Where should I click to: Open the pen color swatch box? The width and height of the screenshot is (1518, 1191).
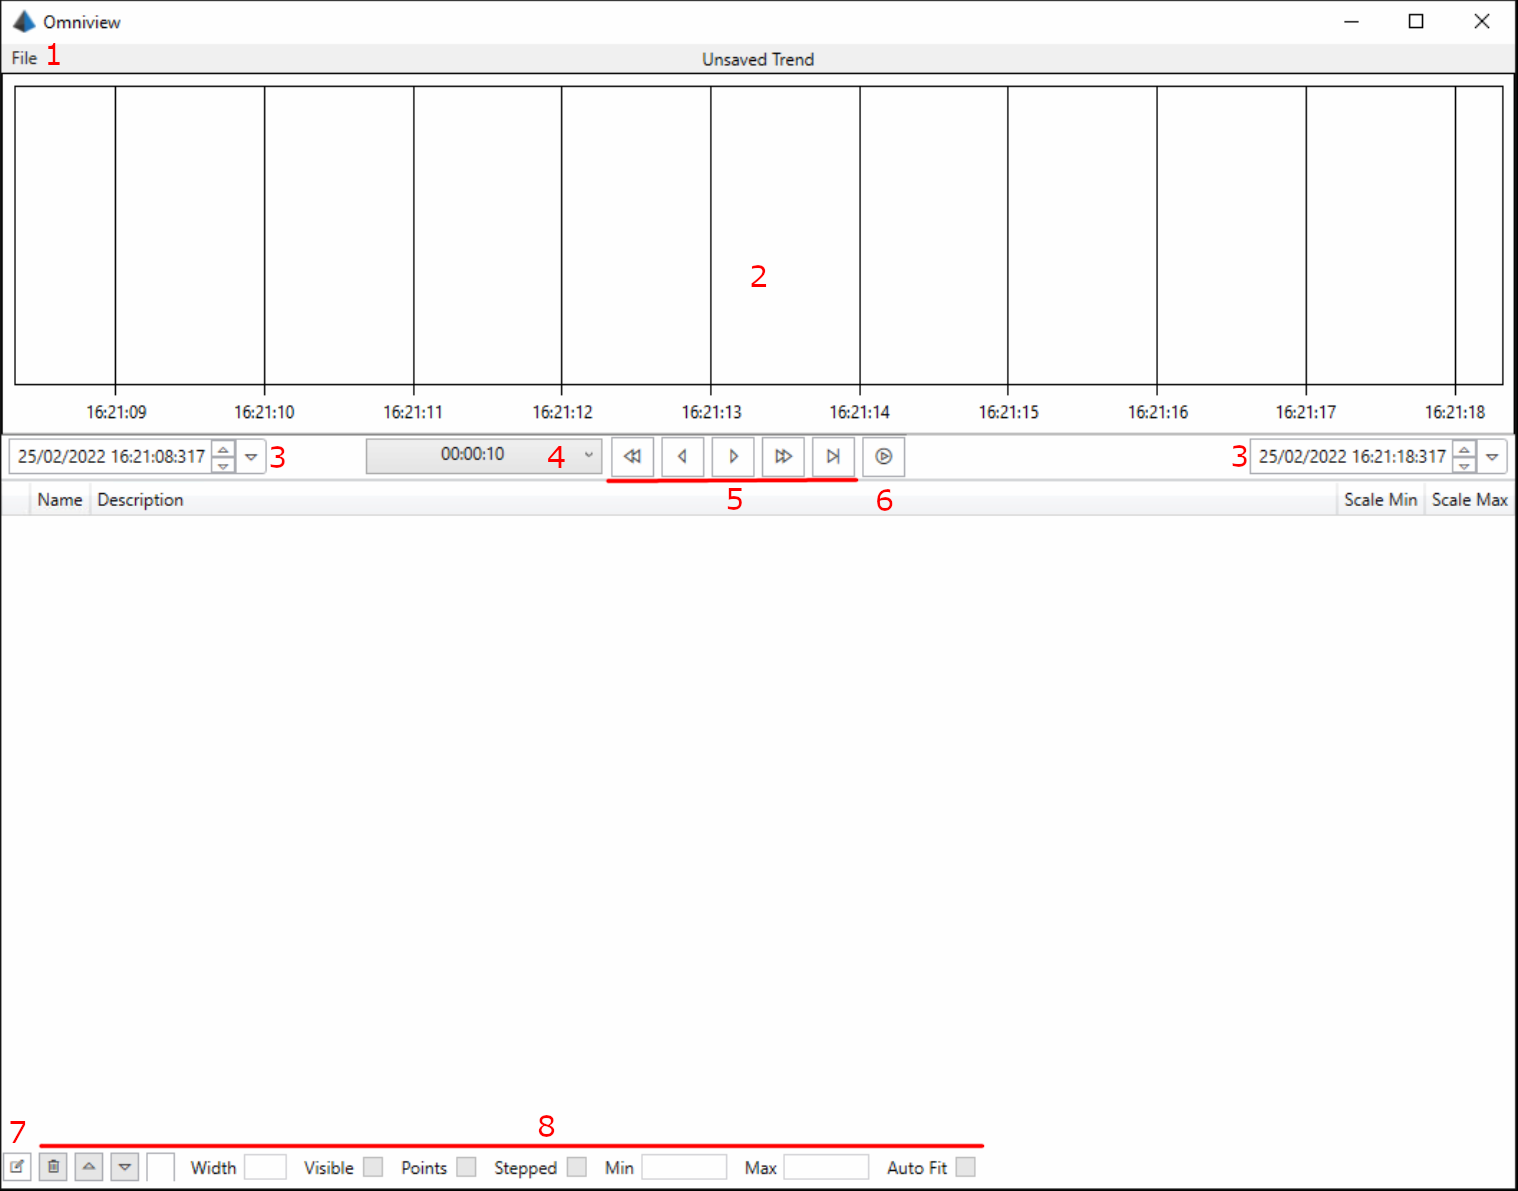(x=161, y=1167)
